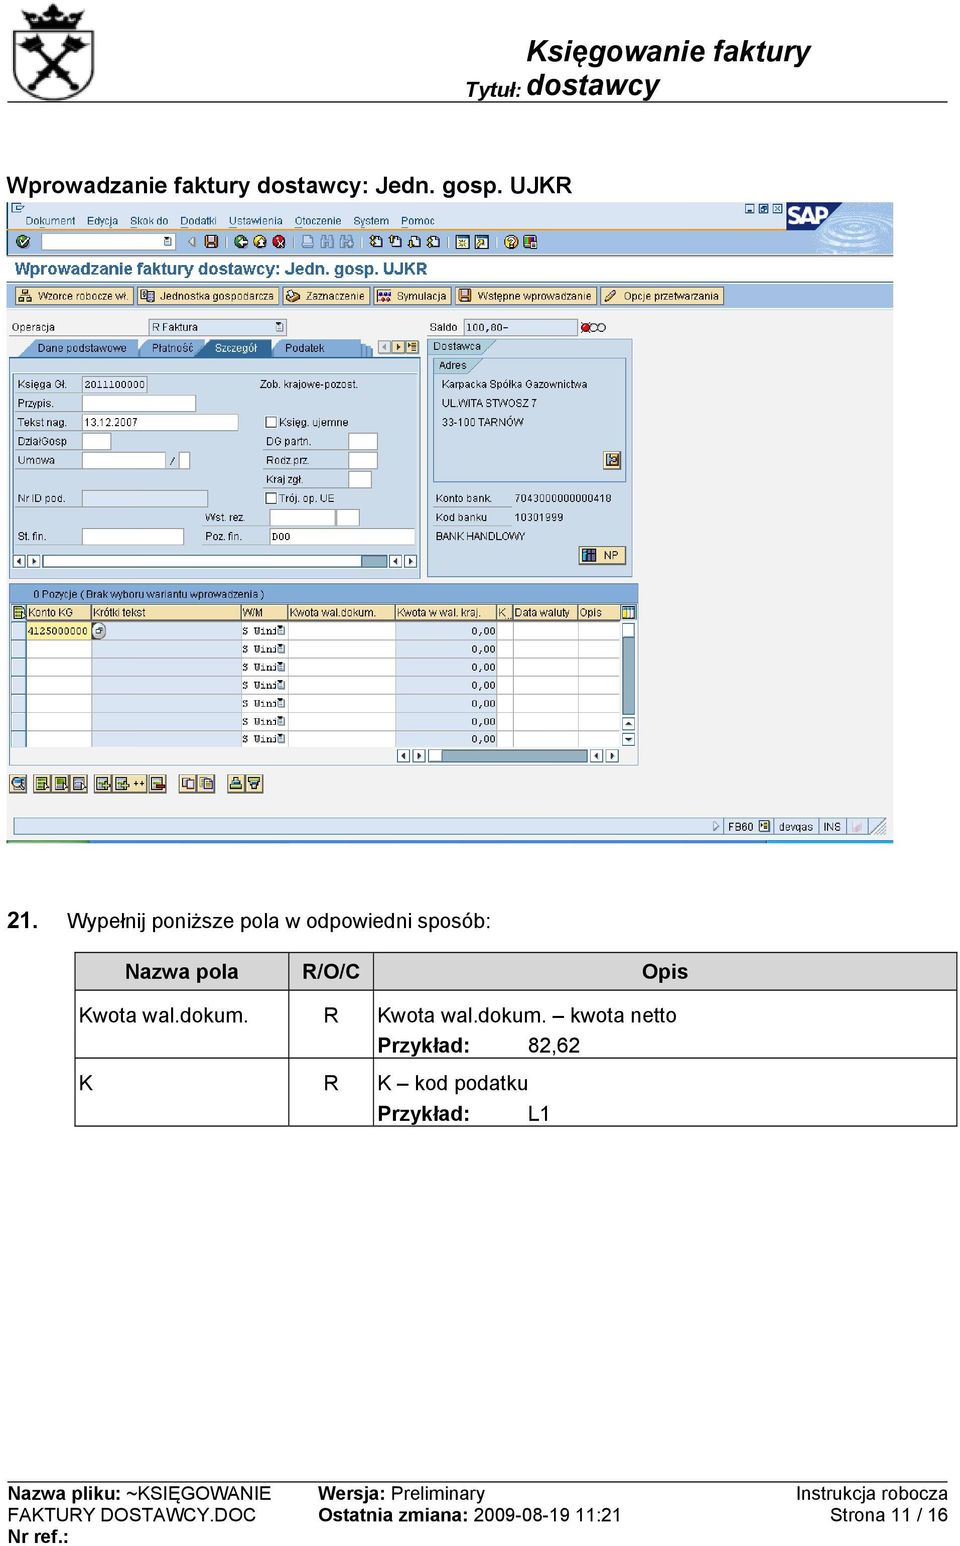960x1546 pixels.
Task: Click the Symulacja button
Action: 412,296
